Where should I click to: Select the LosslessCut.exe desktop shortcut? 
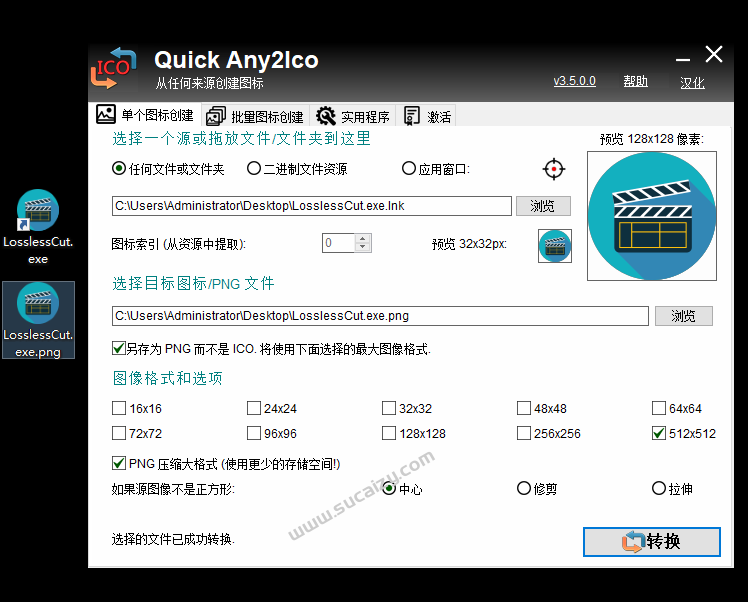point(38,227)
